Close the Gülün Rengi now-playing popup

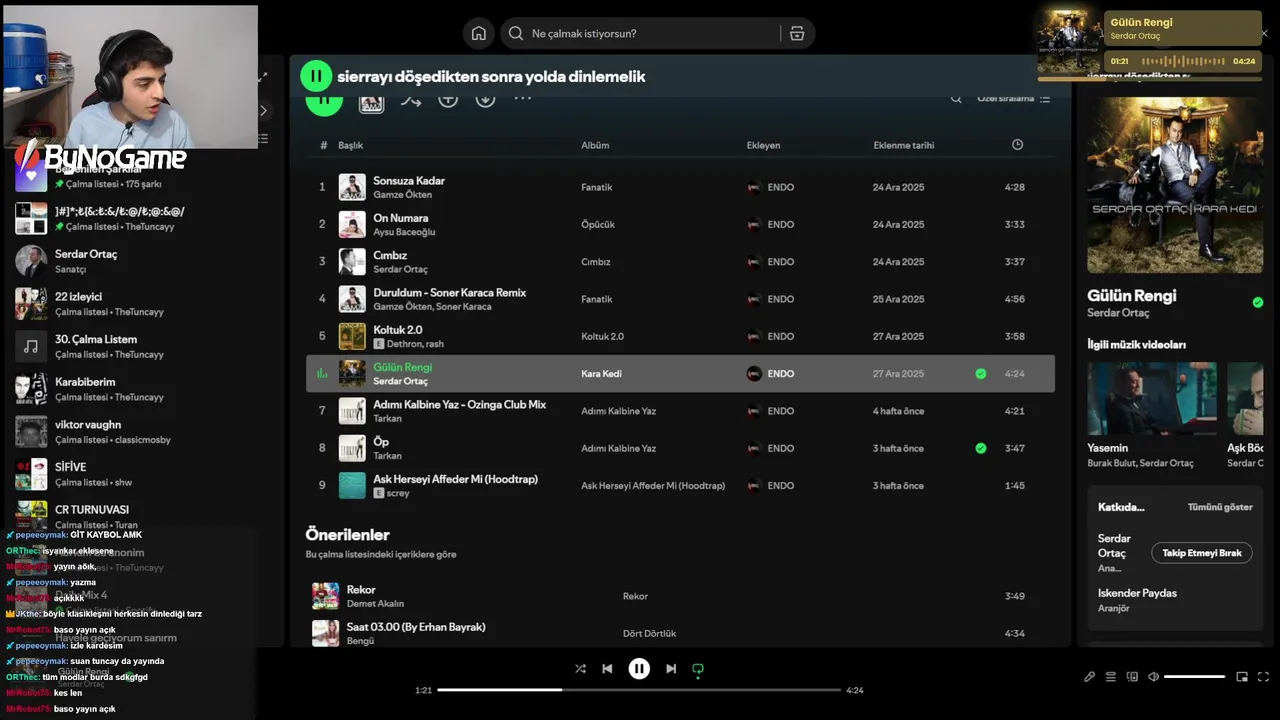click(x=1264, y=34)
